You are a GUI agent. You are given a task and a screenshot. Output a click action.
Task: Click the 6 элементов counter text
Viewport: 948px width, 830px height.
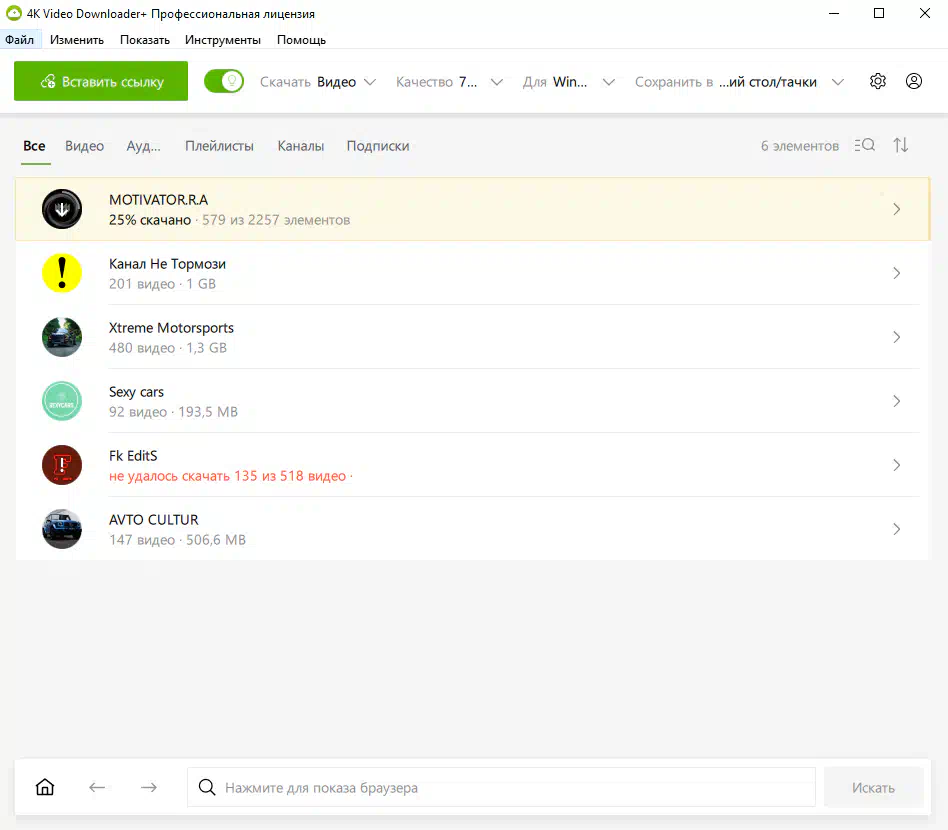coord(800,146)
